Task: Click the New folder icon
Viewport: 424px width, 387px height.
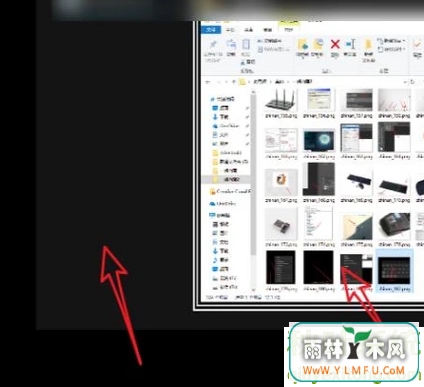Action: pyautogui.click(x=368, y=45)
